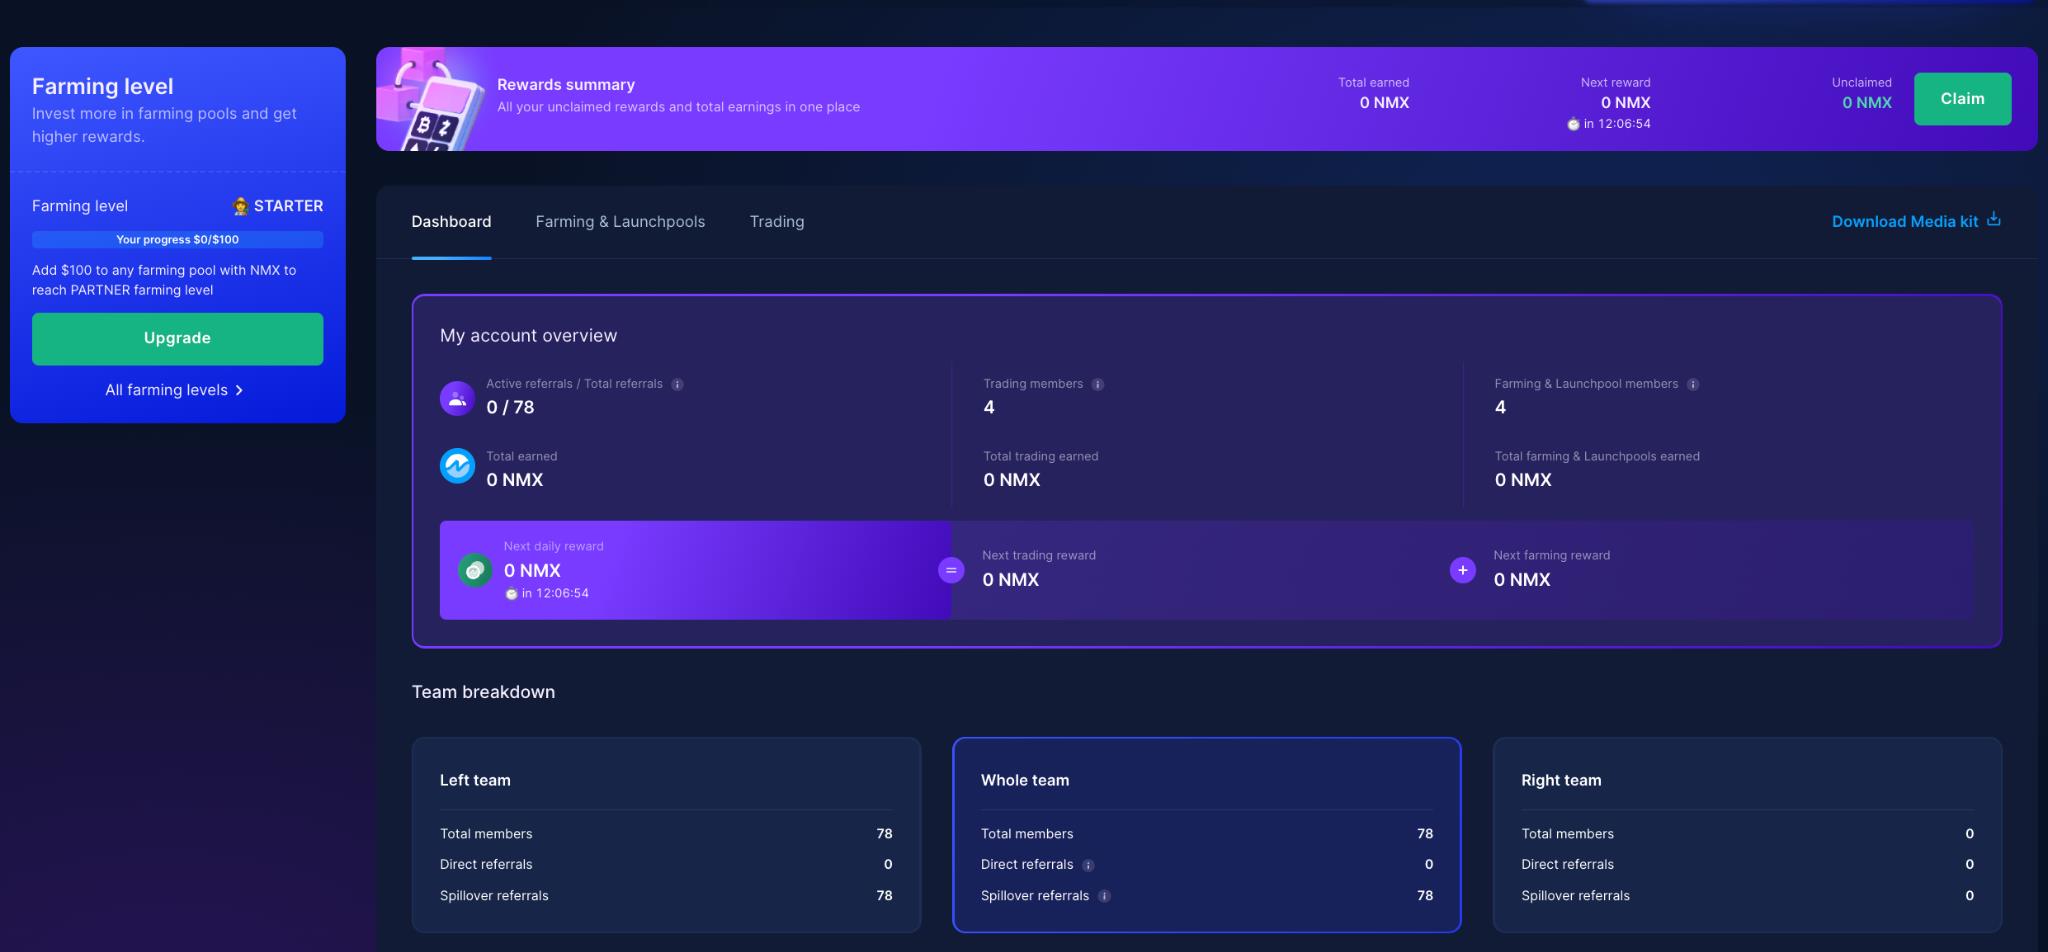This screenshot has height=952, width=2048.
Task: Click the equals sign circle icon
Action: point(951,570)
